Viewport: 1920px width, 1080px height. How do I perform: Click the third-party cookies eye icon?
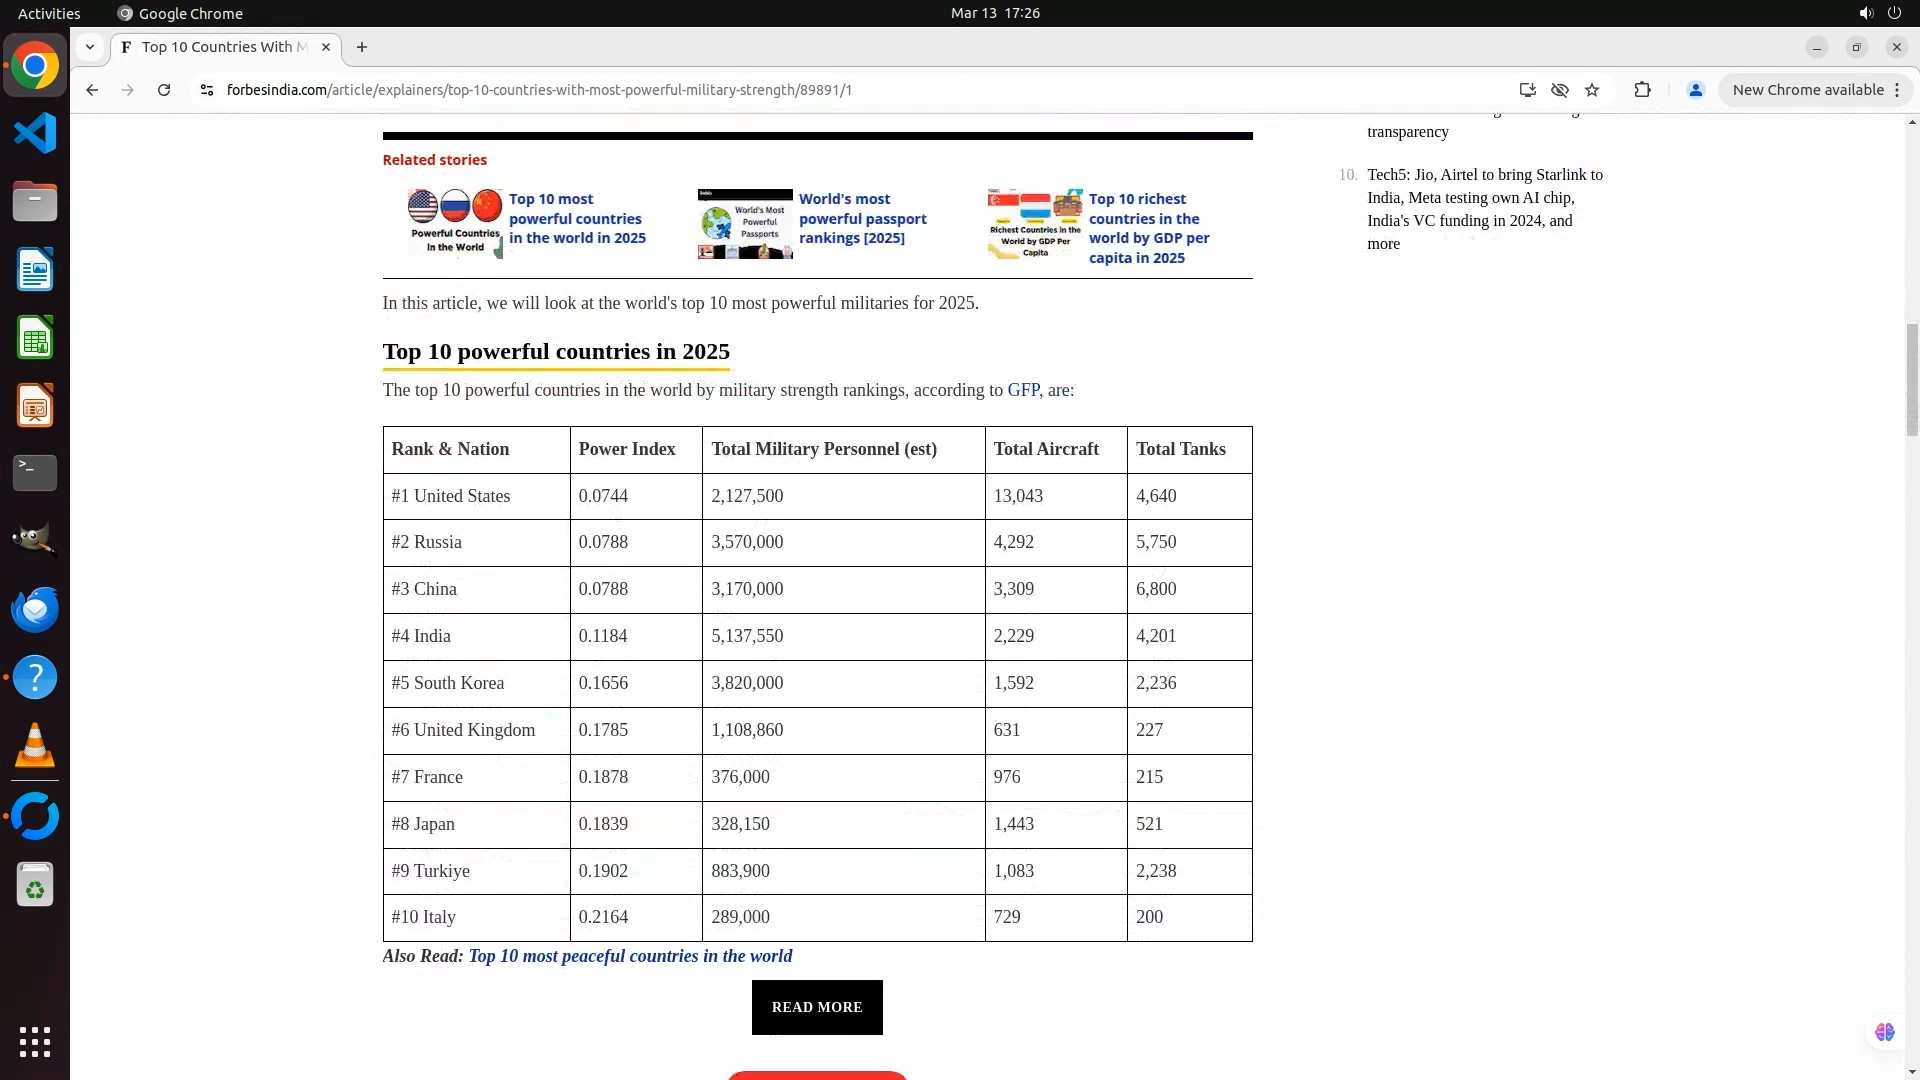pos(1559,90)
